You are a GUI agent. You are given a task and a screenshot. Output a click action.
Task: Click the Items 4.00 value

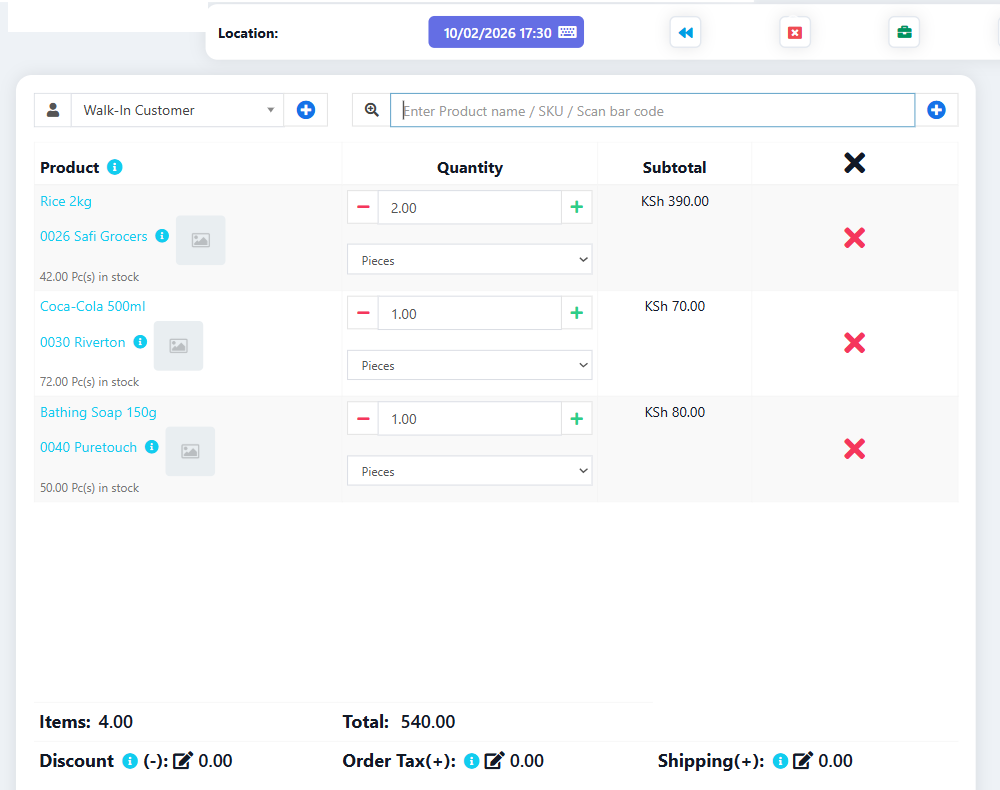pos(115,722)
